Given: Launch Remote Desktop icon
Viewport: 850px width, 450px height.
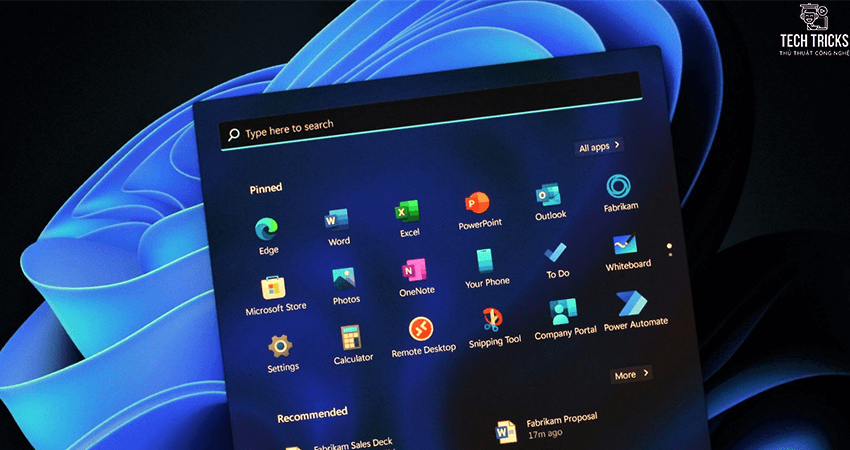Looking at the screenshot, I should pyautogui.click(x=421, y=329).
